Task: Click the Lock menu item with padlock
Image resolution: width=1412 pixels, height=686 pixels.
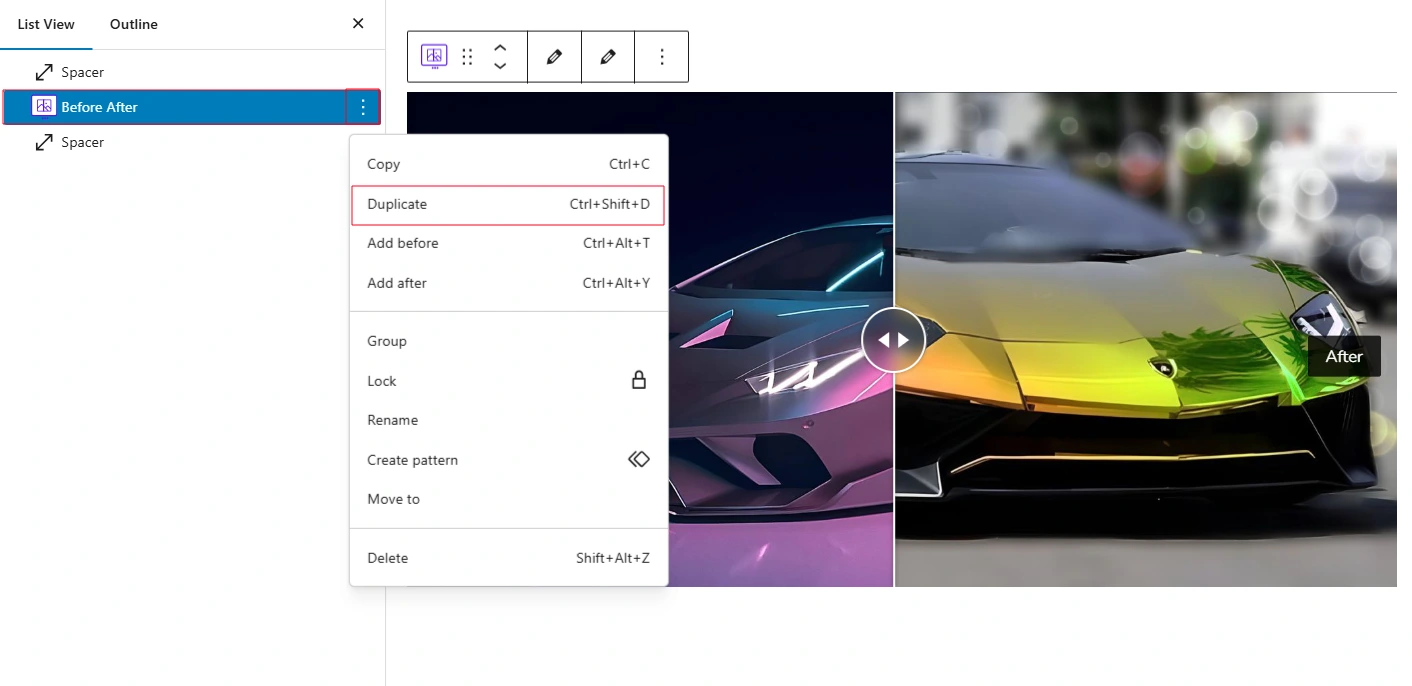Action: coord(508,381)
